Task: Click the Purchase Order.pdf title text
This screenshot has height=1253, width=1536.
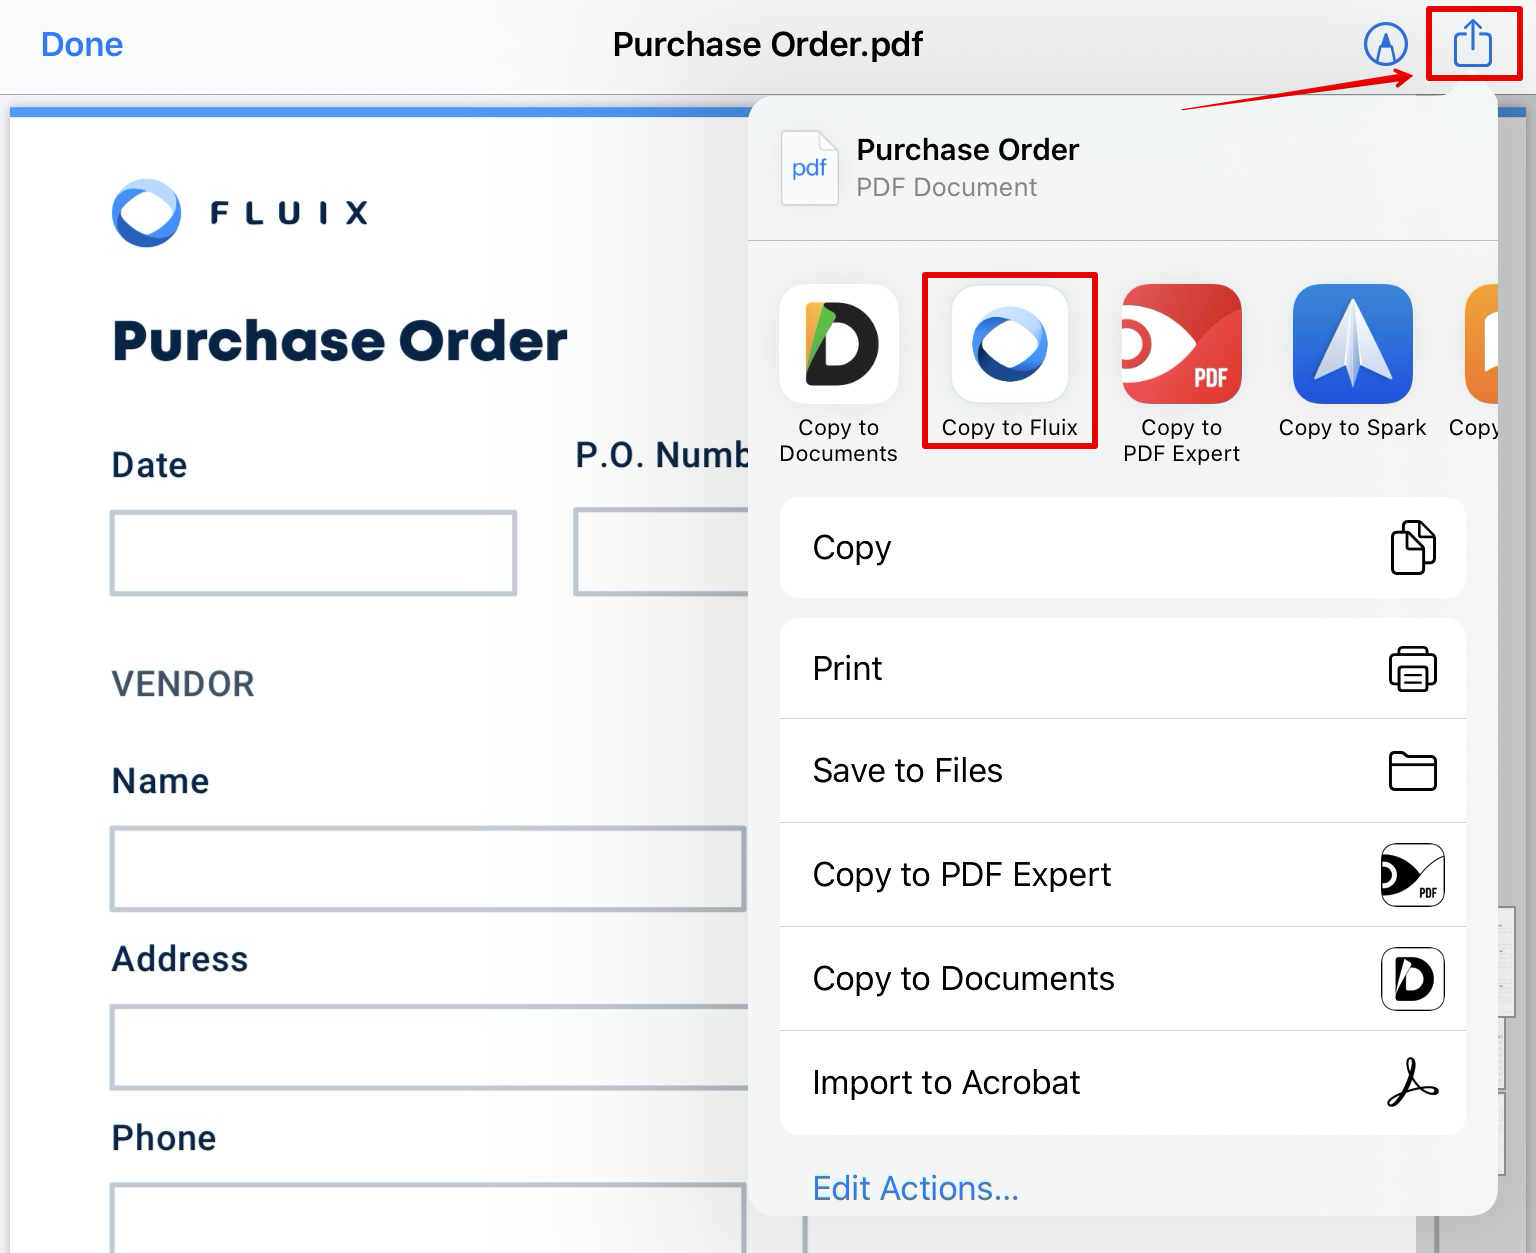Action: click(x=768, y=44)
